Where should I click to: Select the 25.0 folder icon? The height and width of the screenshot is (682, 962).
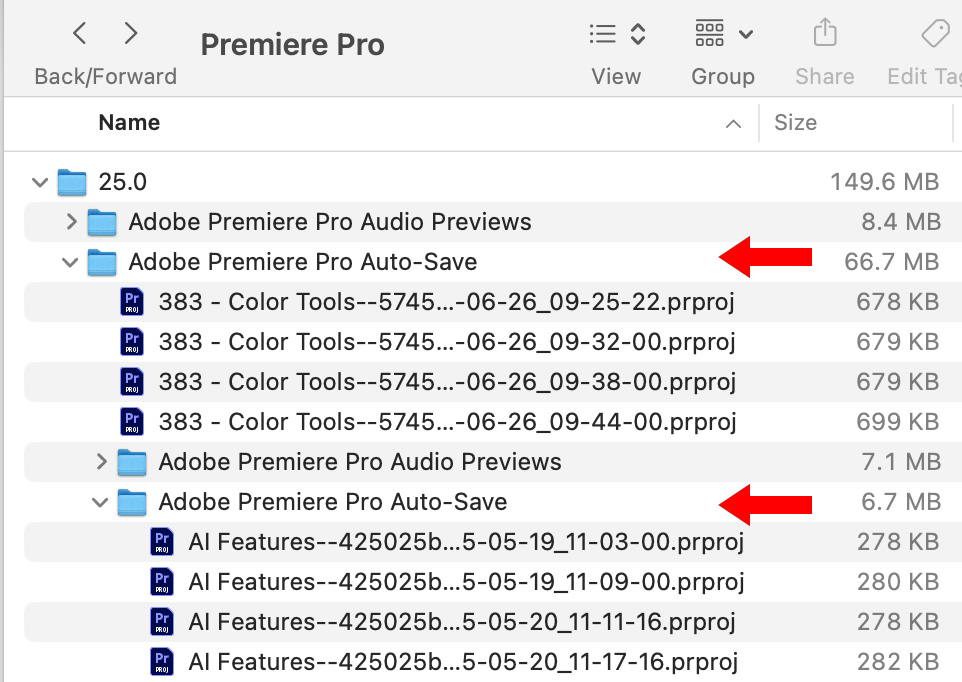(72, 182)
